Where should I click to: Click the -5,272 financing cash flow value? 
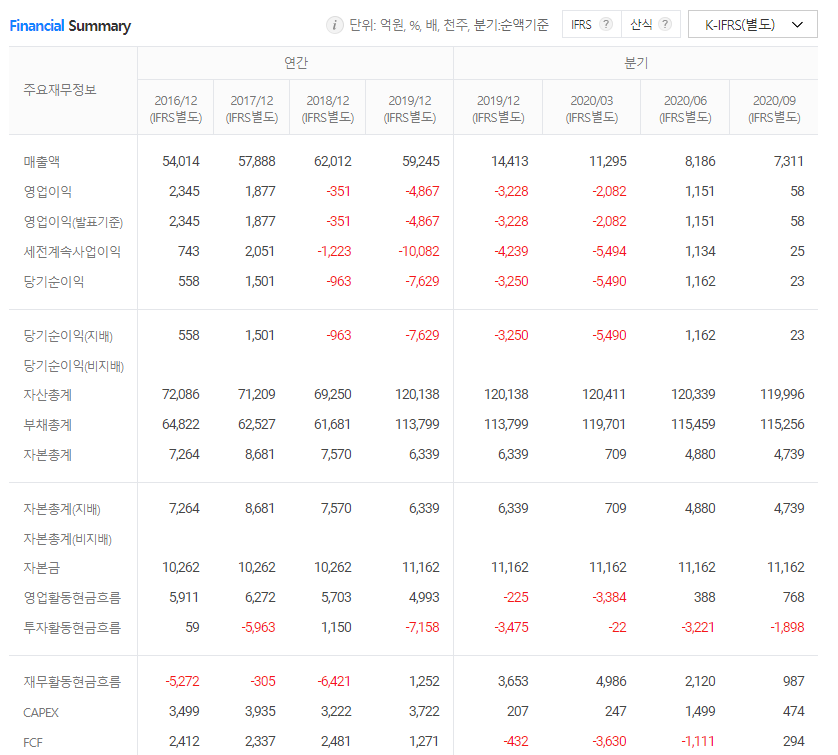coord(182,682)
